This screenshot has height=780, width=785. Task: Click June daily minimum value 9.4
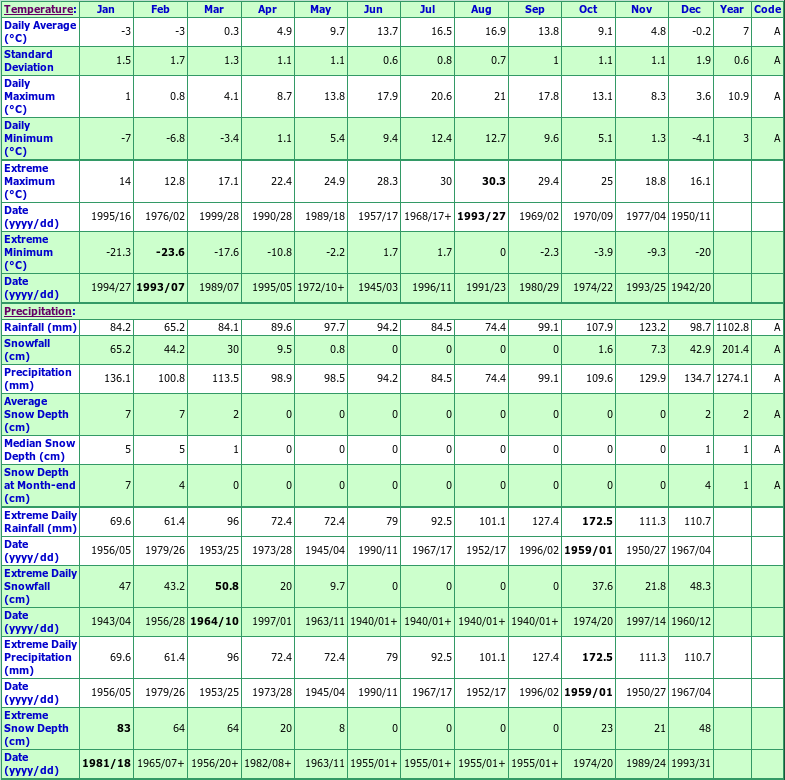point(390,138)
